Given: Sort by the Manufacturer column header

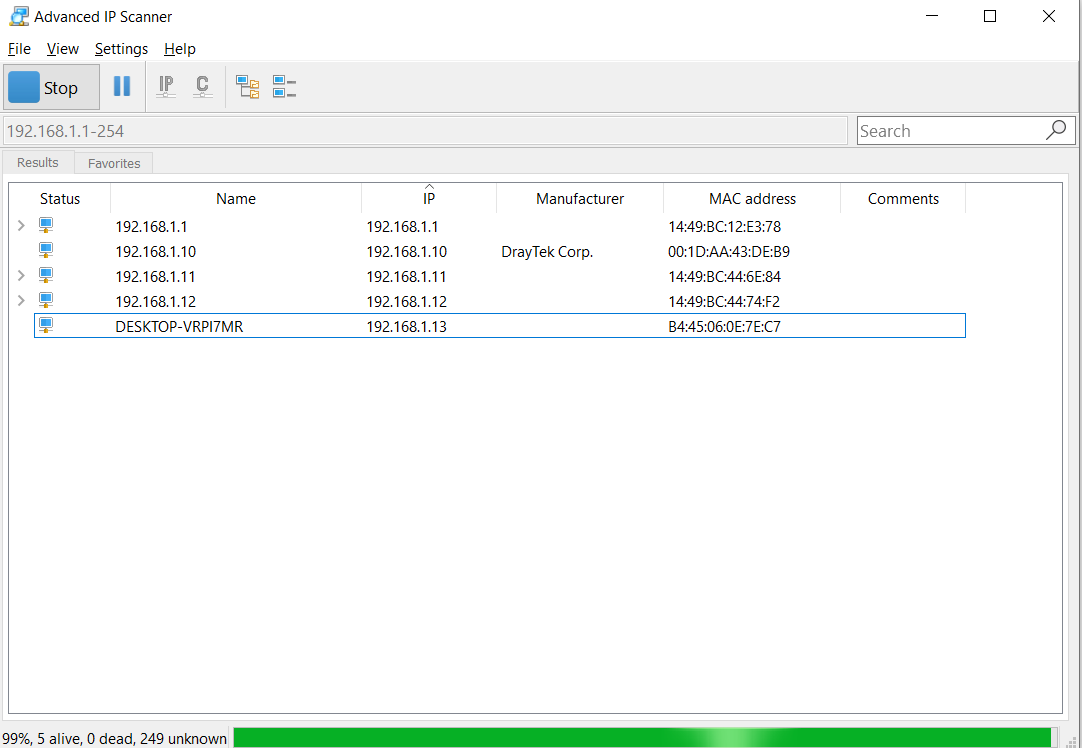Looking at the screenshot, I should [x=580, y=199].
